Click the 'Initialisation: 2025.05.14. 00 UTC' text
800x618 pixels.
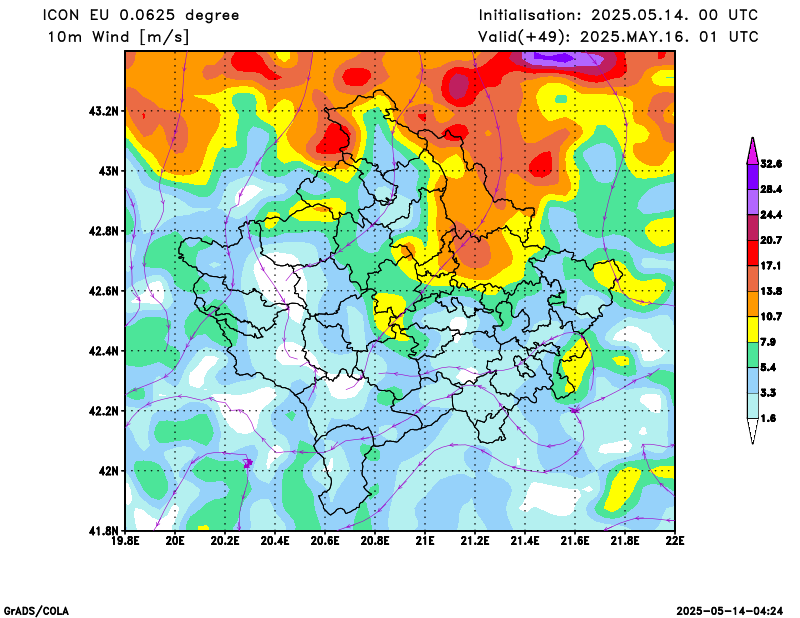618,15
